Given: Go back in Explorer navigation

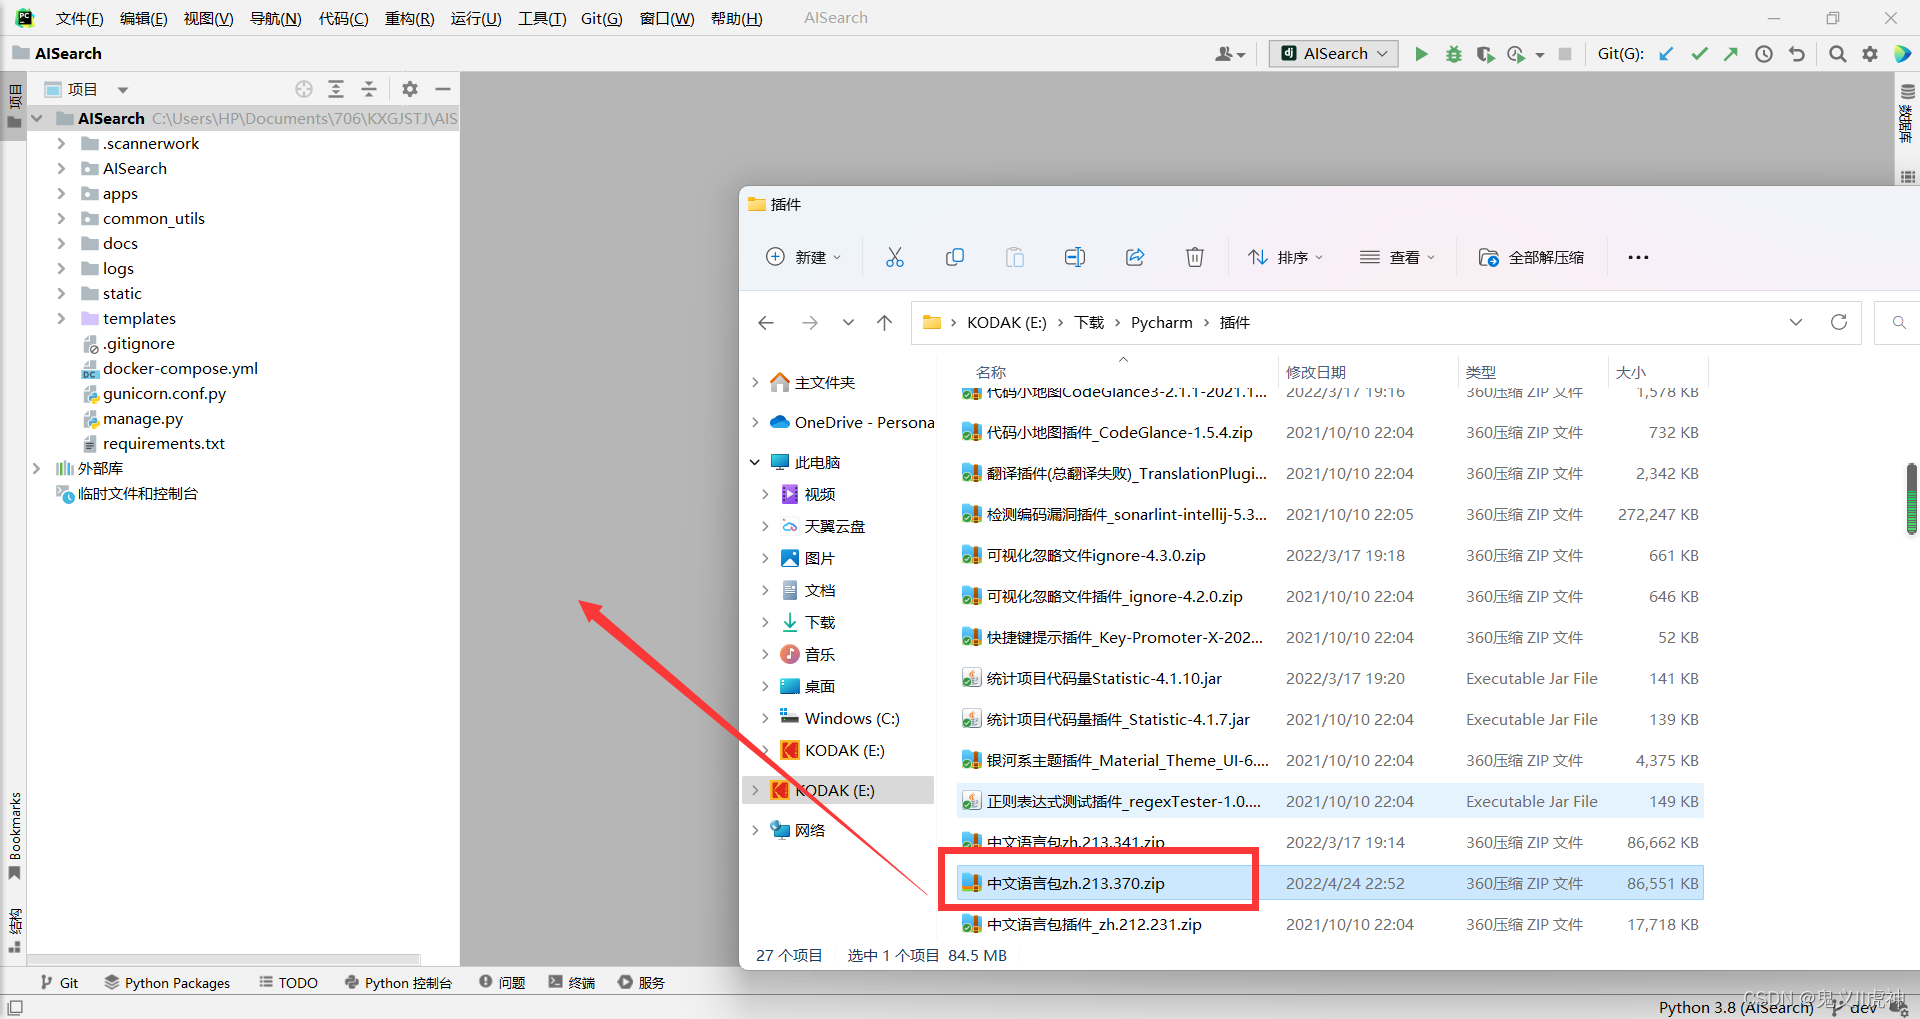Looking at the screenshot, I should point(766,322).
